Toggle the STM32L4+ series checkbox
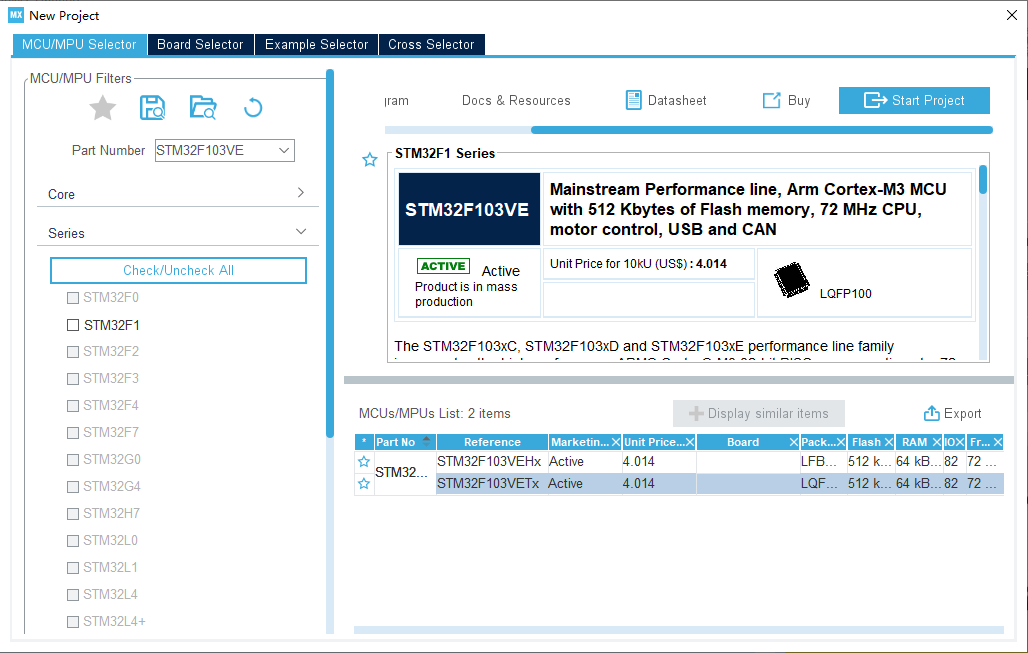This screenshot has height=653, width=1028. point(73,622)
